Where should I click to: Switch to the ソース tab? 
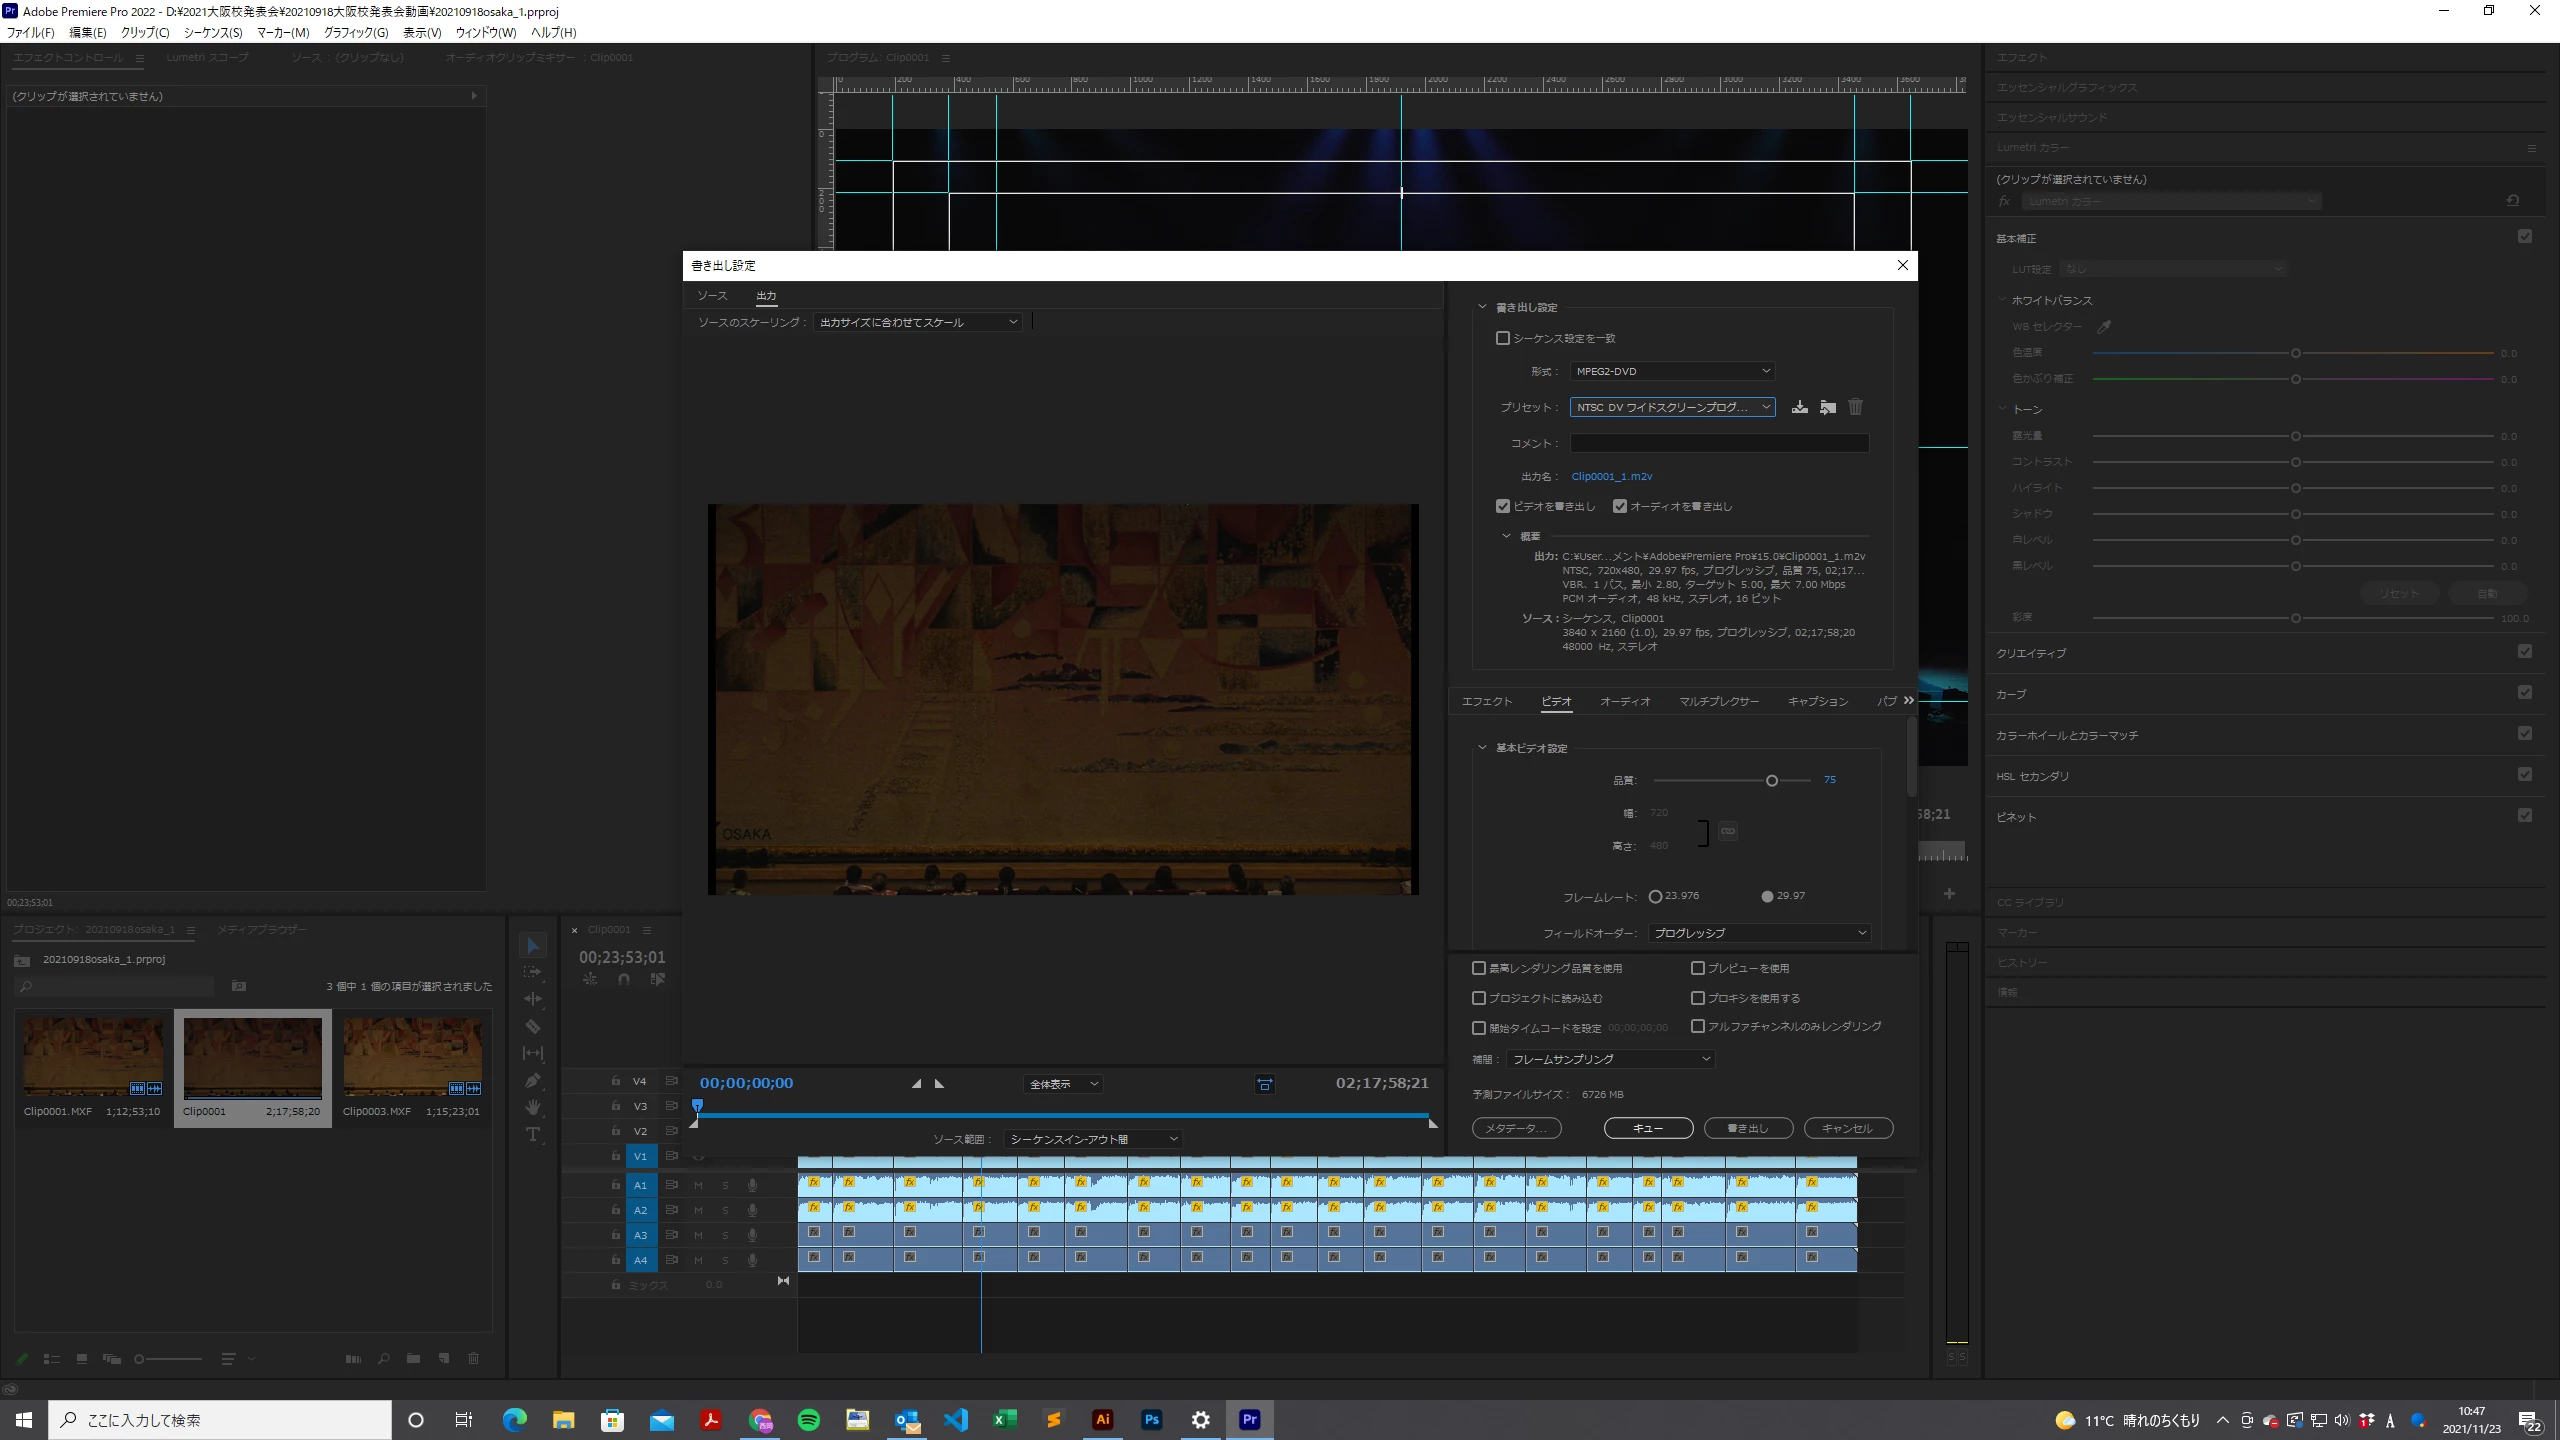point(712,296)
